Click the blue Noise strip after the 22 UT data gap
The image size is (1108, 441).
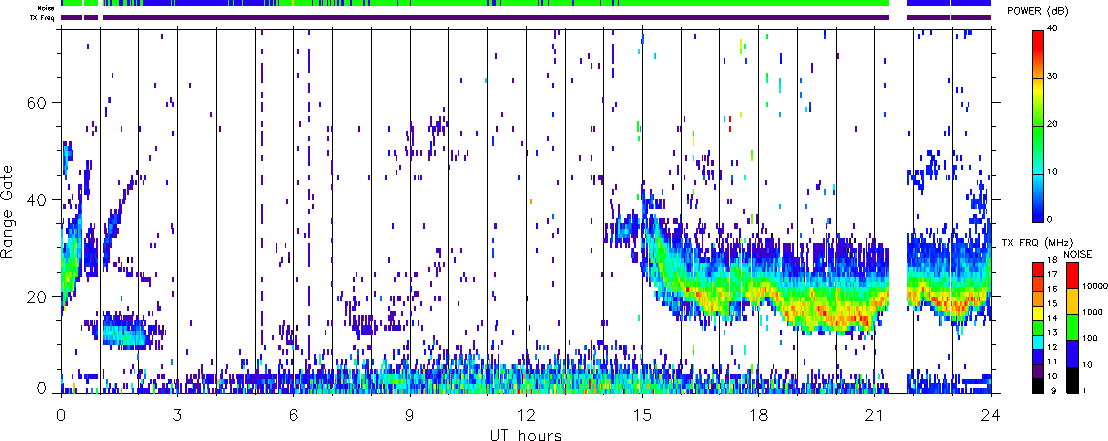(949, 4)
